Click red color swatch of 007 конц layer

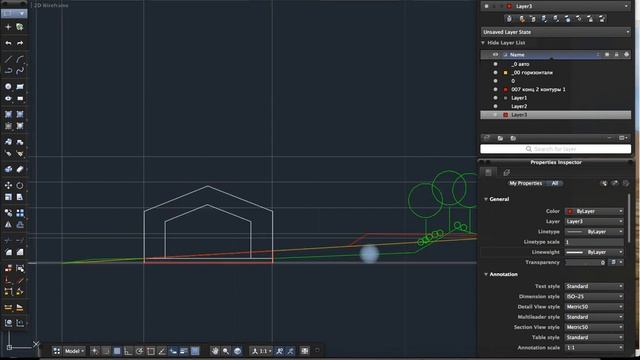tap(505, 89)
